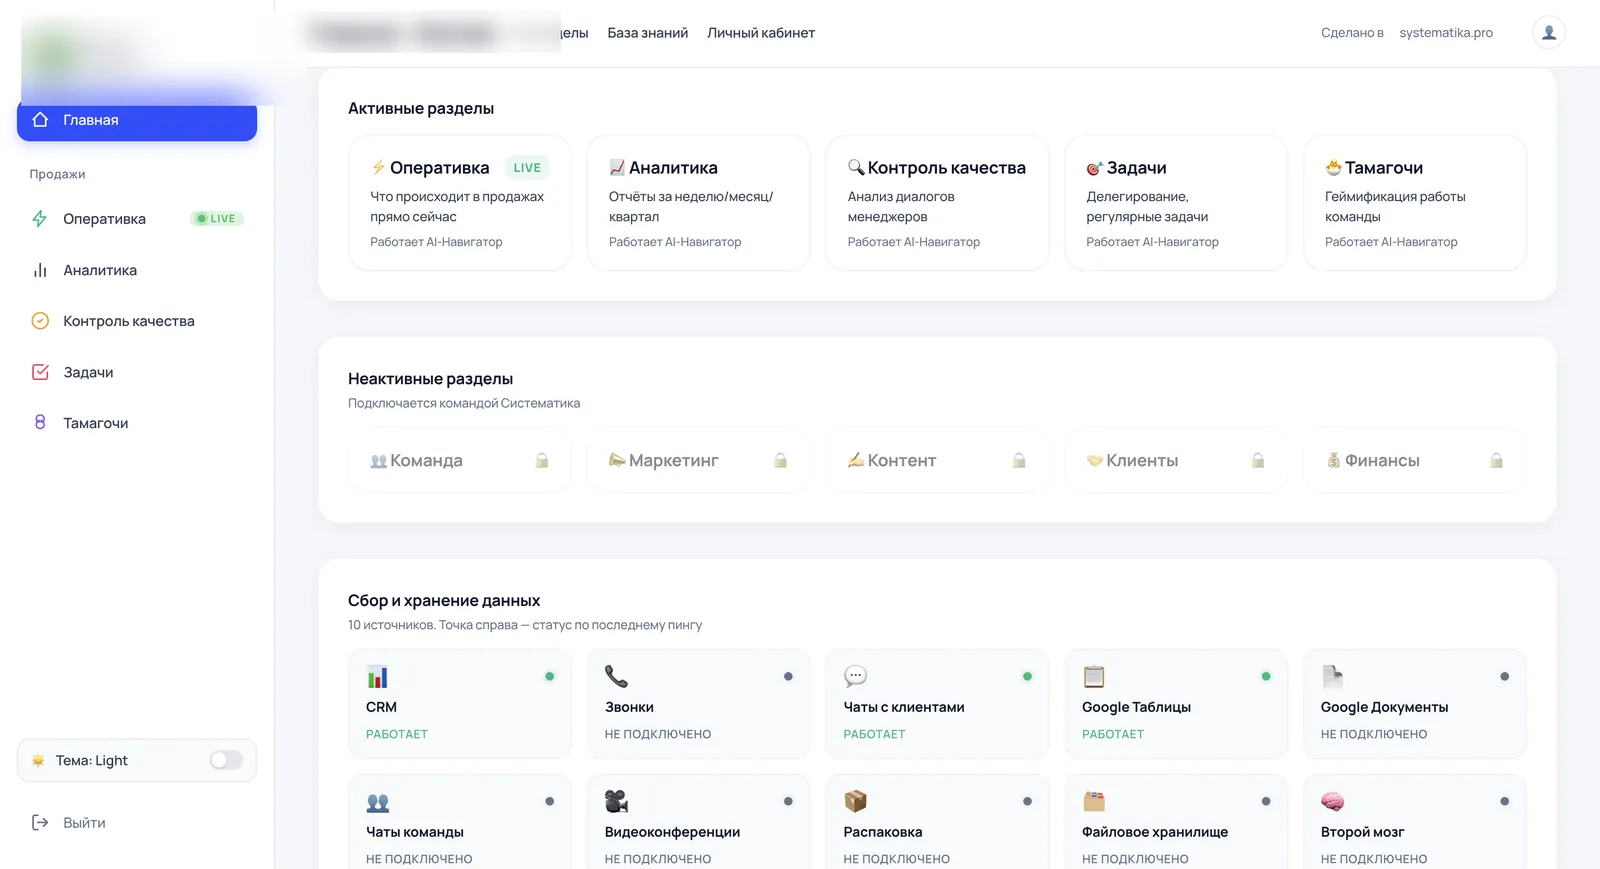Open Оперативка in the sidebar
Screen dimensions: 1600x869
pyautogui.click(x=137, y=219)
